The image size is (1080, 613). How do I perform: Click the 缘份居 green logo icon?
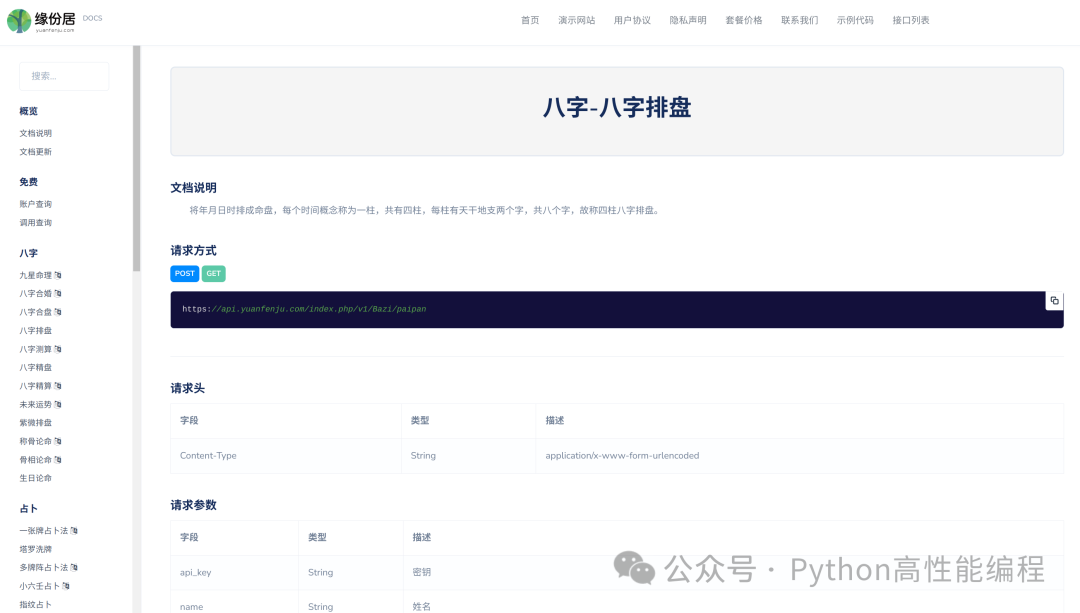pos(19,18)
